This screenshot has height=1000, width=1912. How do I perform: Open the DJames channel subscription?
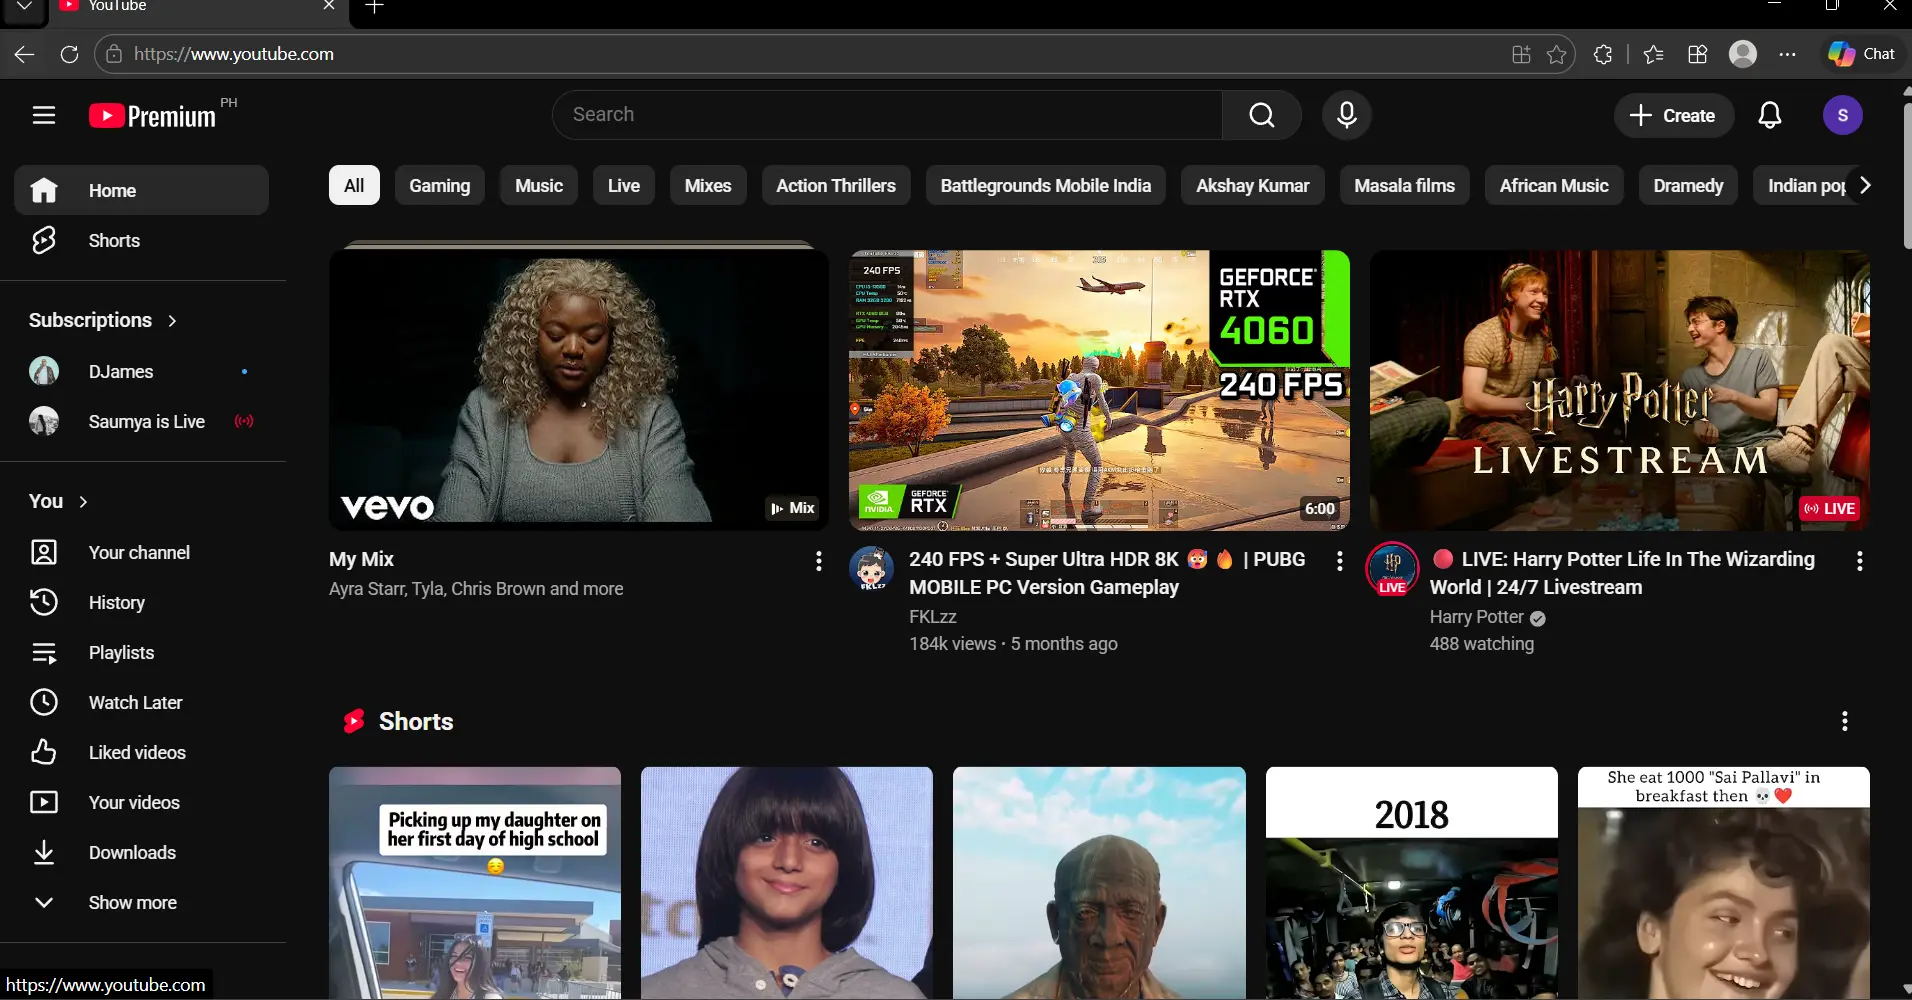(x=141, y=371)
